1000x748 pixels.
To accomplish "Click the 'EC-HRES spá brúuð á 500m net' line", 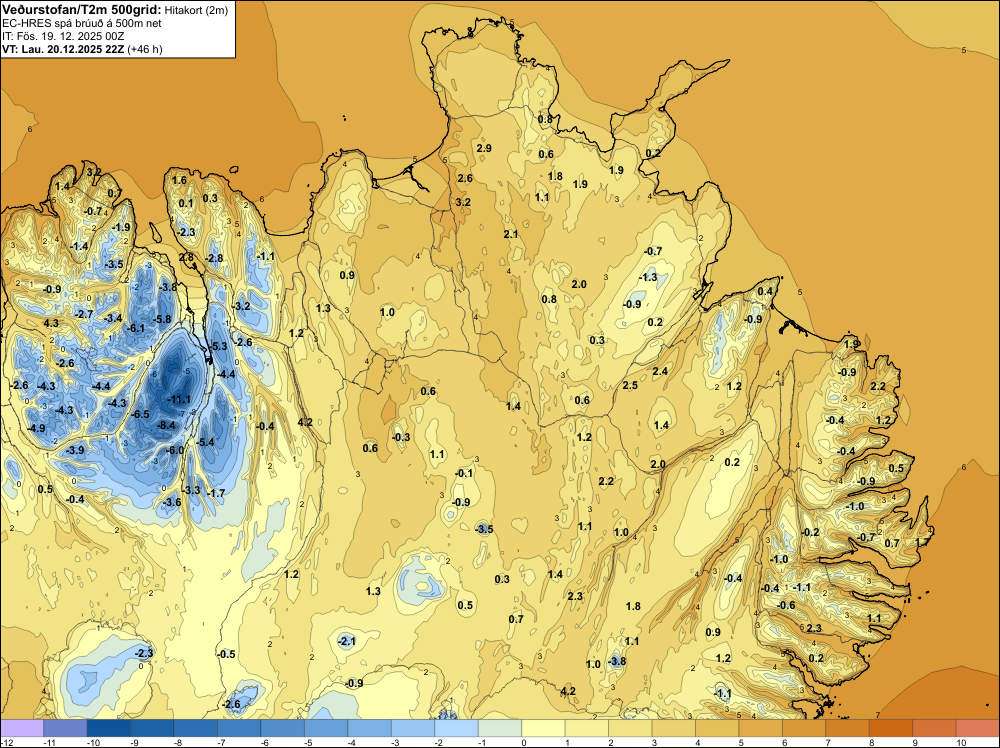I will point(82,24).
